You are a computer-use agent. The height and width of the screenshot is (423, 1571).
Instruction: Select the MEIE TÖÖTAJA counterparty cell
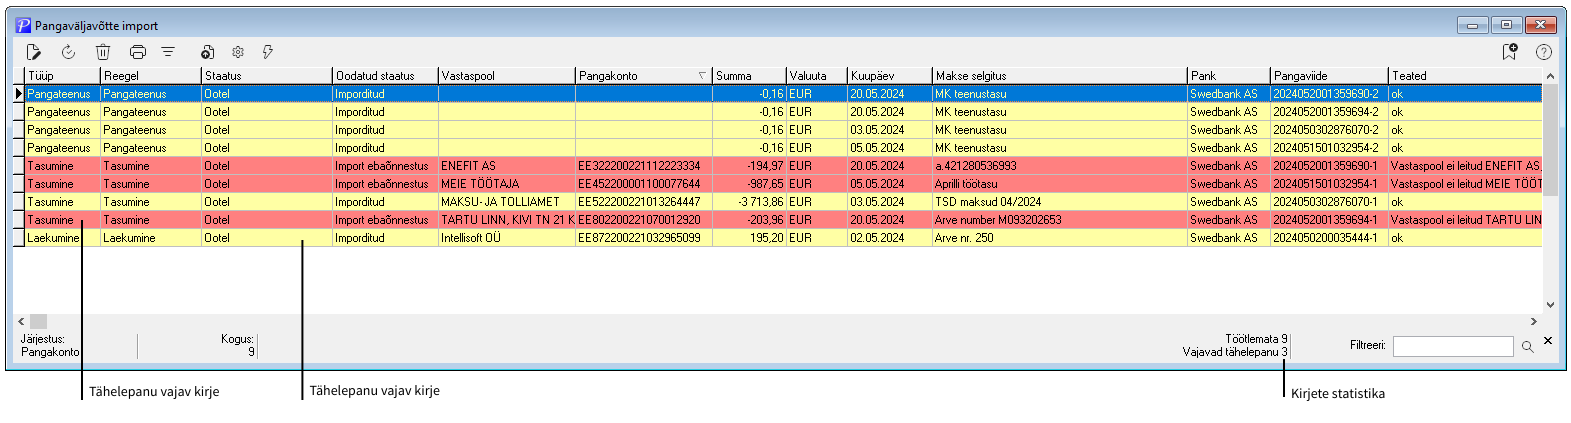[507, 184]
